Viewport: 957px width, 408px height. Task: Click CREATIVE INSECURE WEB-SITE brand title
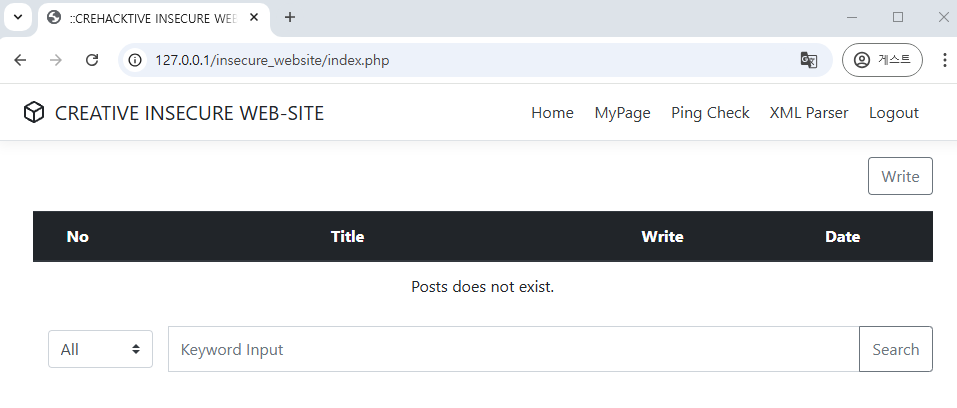click(x=189, y=113)
